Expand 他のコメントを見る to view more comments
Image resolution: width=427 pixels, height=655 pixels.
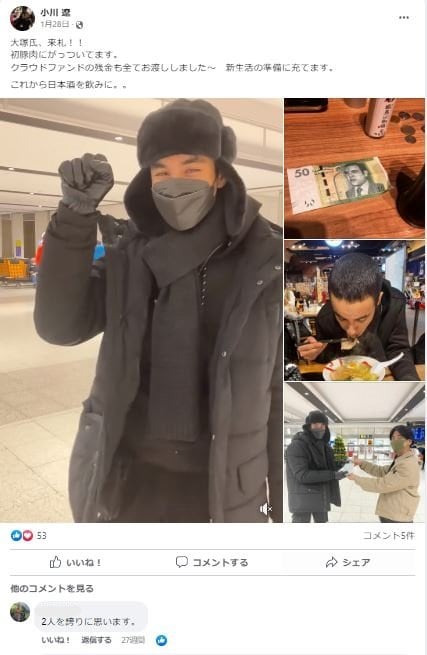52,589
